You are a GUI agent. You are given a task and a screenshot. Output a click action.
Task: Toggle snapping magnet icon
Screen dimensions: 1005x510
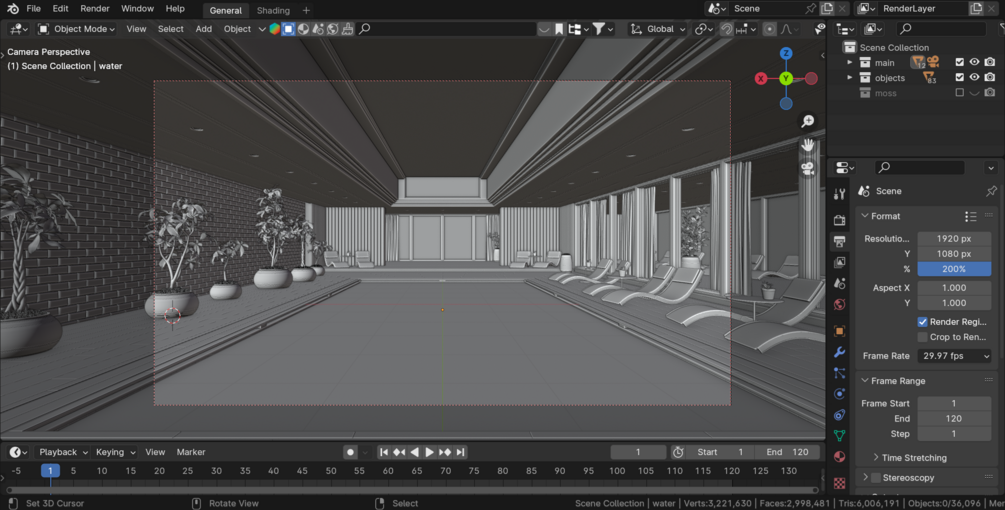tap(726, 29)
